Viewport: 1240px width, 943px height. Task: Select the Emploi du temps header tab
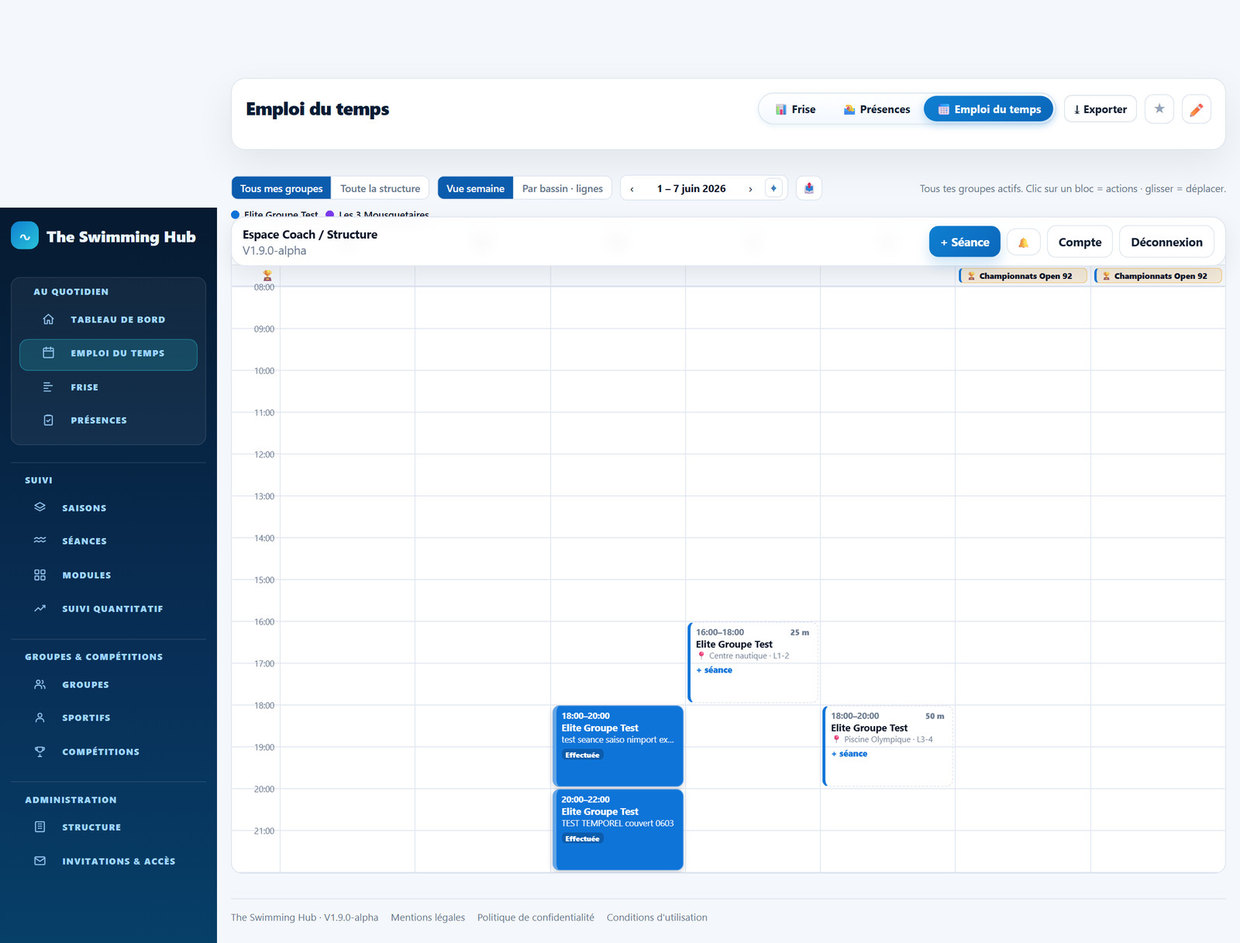(988, 109)
